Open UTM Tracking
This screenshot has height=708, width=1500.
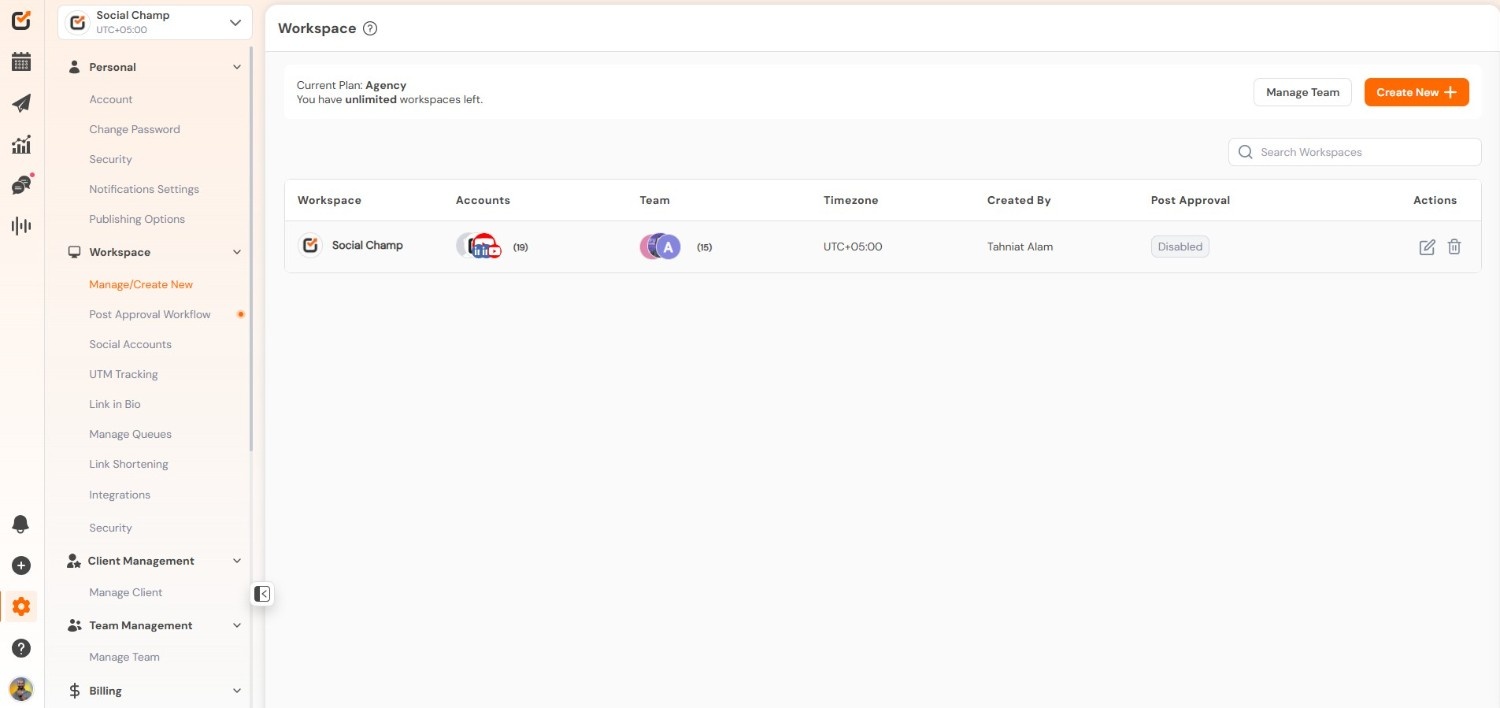click(x=123, y=374)
